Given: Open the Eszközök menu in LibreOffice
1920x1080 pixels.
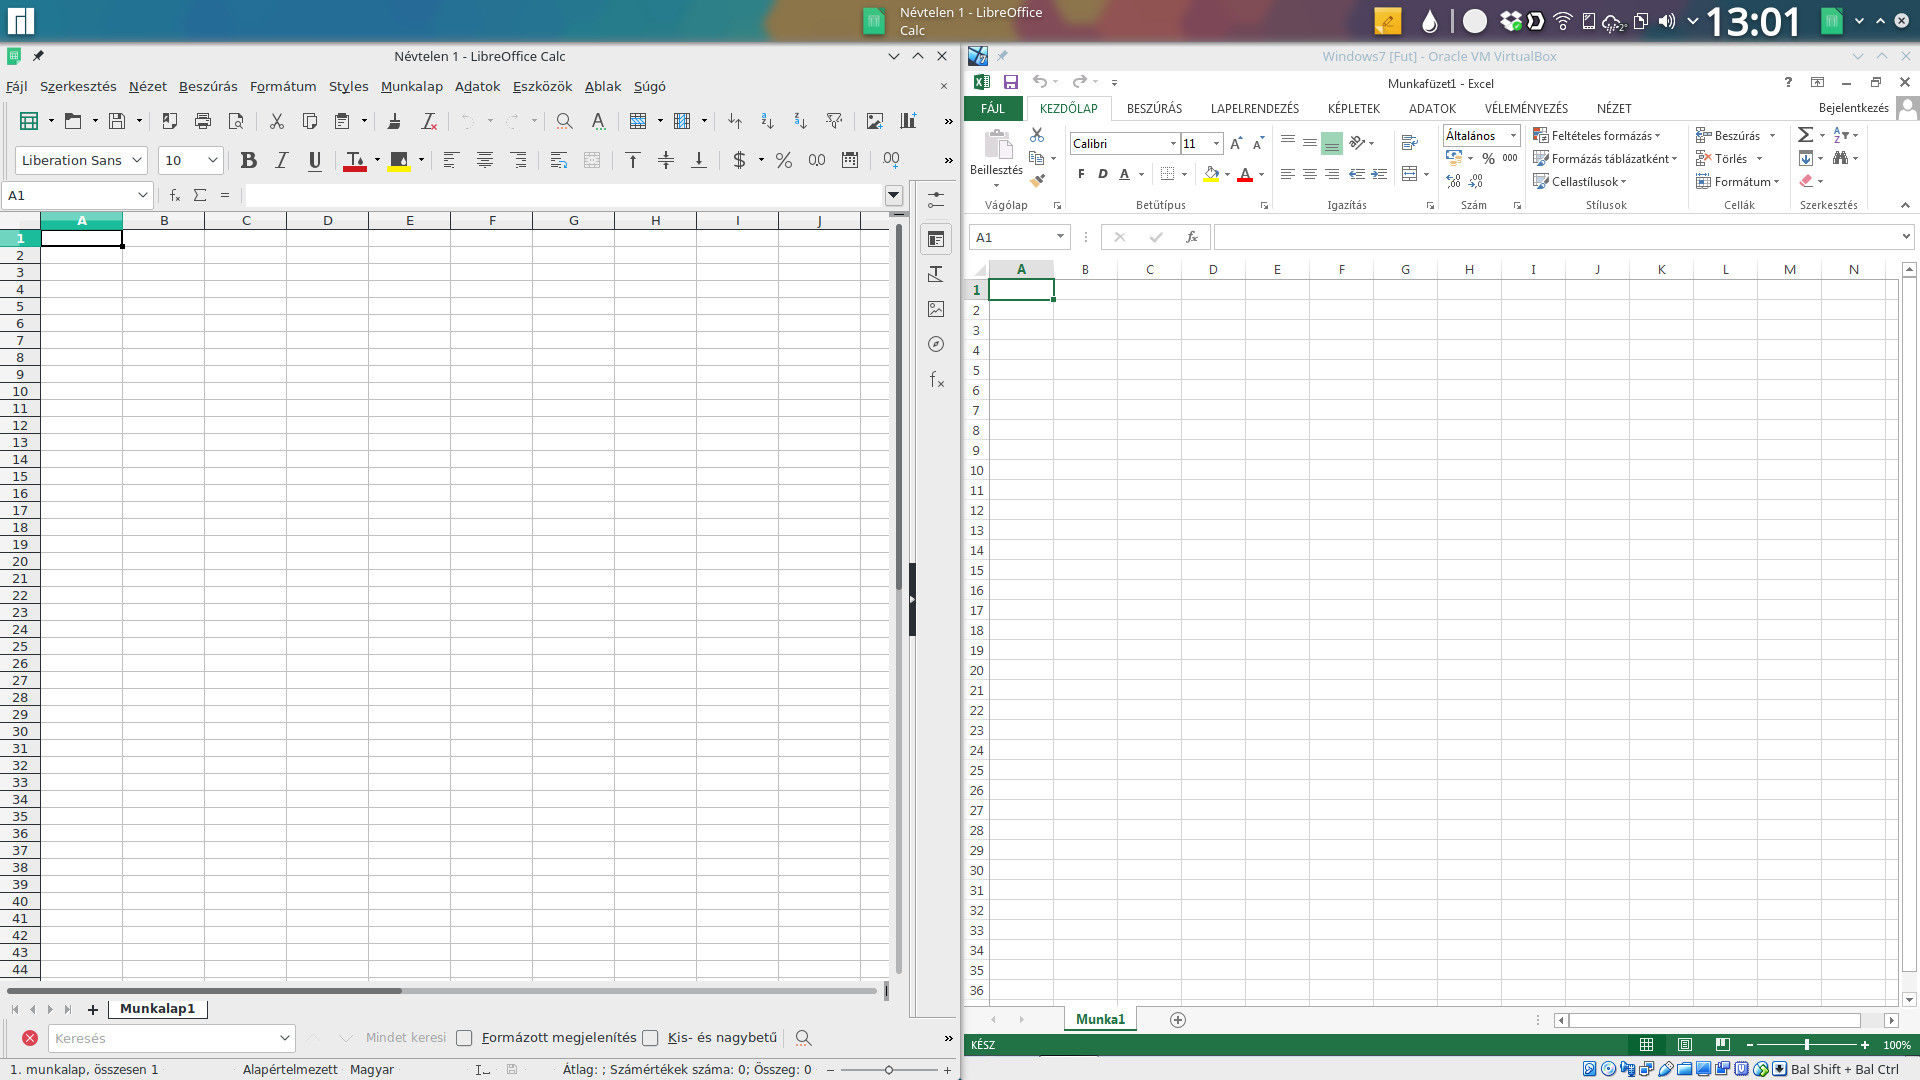Looking at the screenshot, I should (542, 86).
